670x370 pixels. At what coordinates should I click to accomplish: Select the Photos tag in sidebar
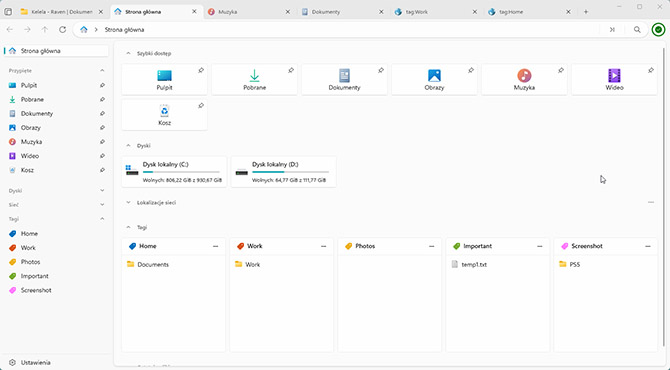pos(57,262)
